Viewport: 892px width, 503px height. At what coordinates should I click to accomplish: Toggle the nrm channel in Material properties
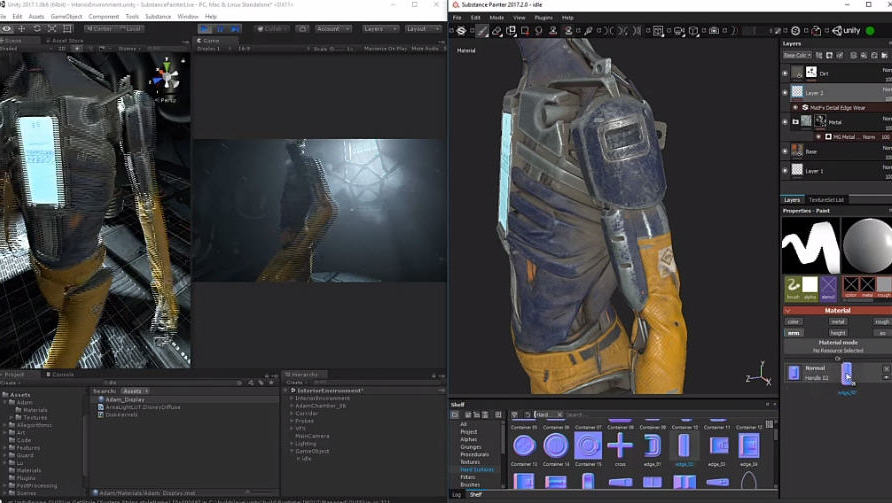(794, 333)
